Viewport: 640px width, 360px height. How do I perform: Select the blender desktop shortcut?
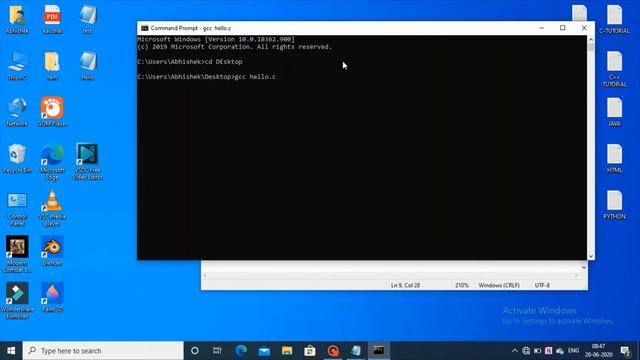click(52, 251)
